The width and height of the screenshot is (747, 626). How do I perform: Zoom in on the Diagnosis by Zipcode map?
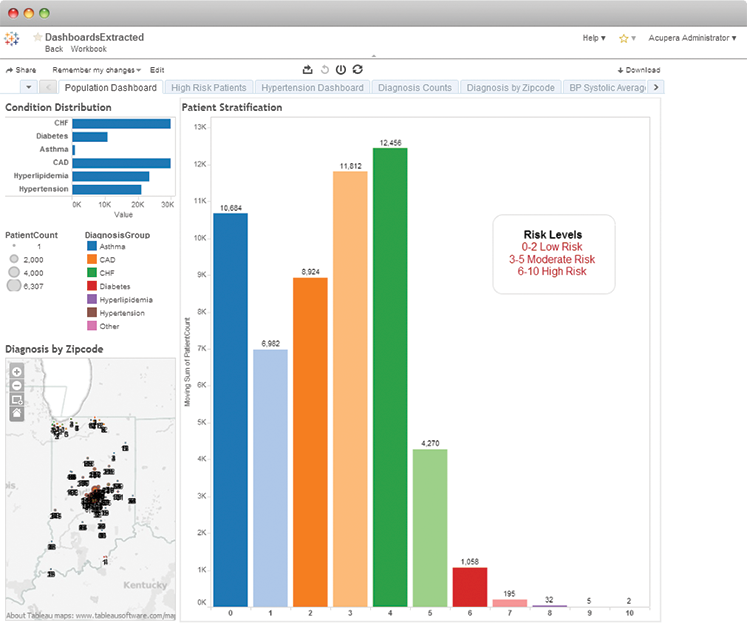coord(16,372)
